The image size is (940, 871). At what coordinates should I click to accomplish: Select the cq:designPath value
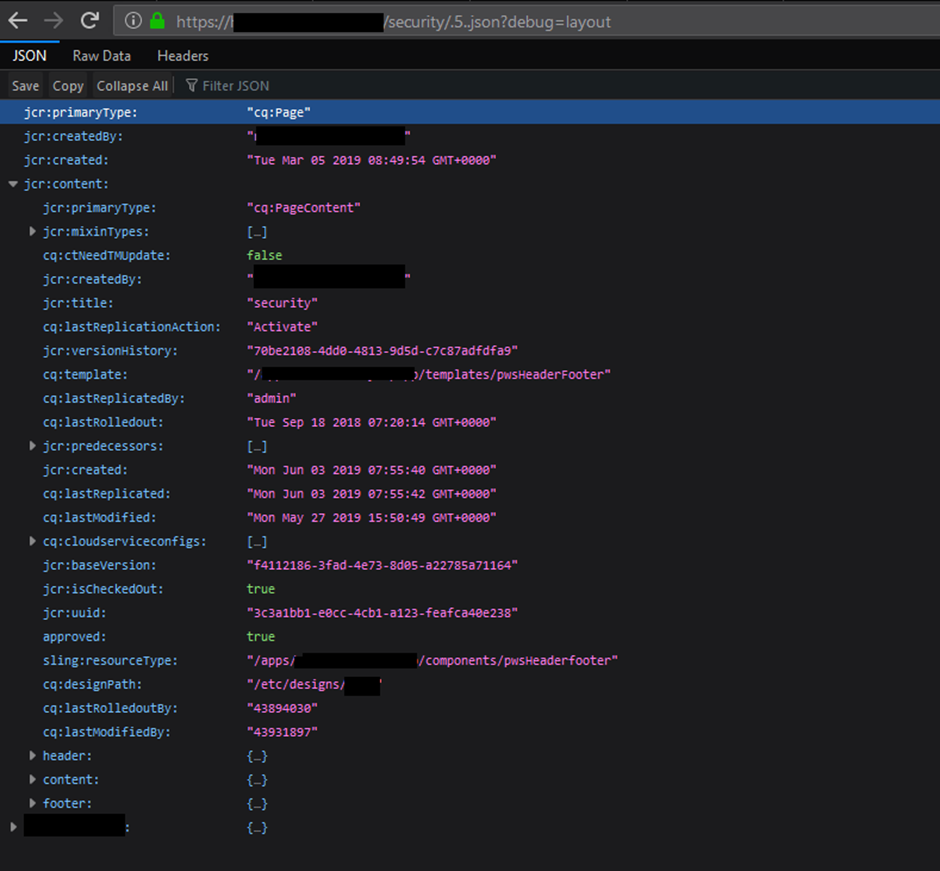tap(314, 685)
